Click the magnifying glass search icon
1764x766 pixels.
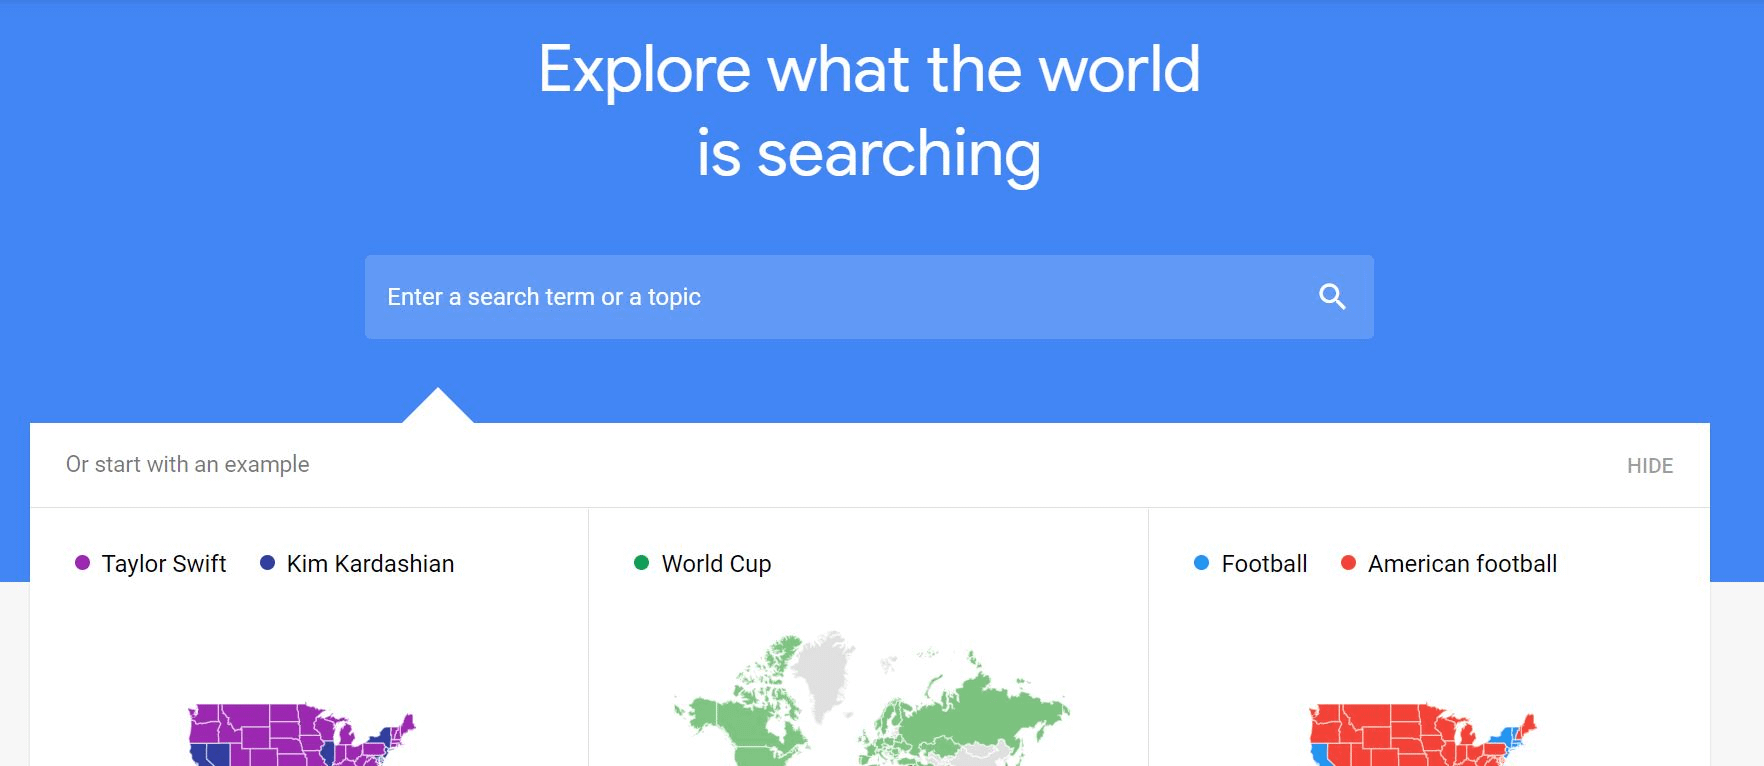(x=1332, y=297)
